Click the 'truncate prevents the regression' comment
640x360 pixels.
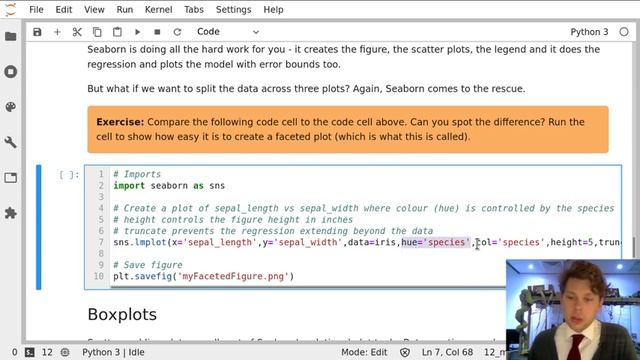coord(273,231)
